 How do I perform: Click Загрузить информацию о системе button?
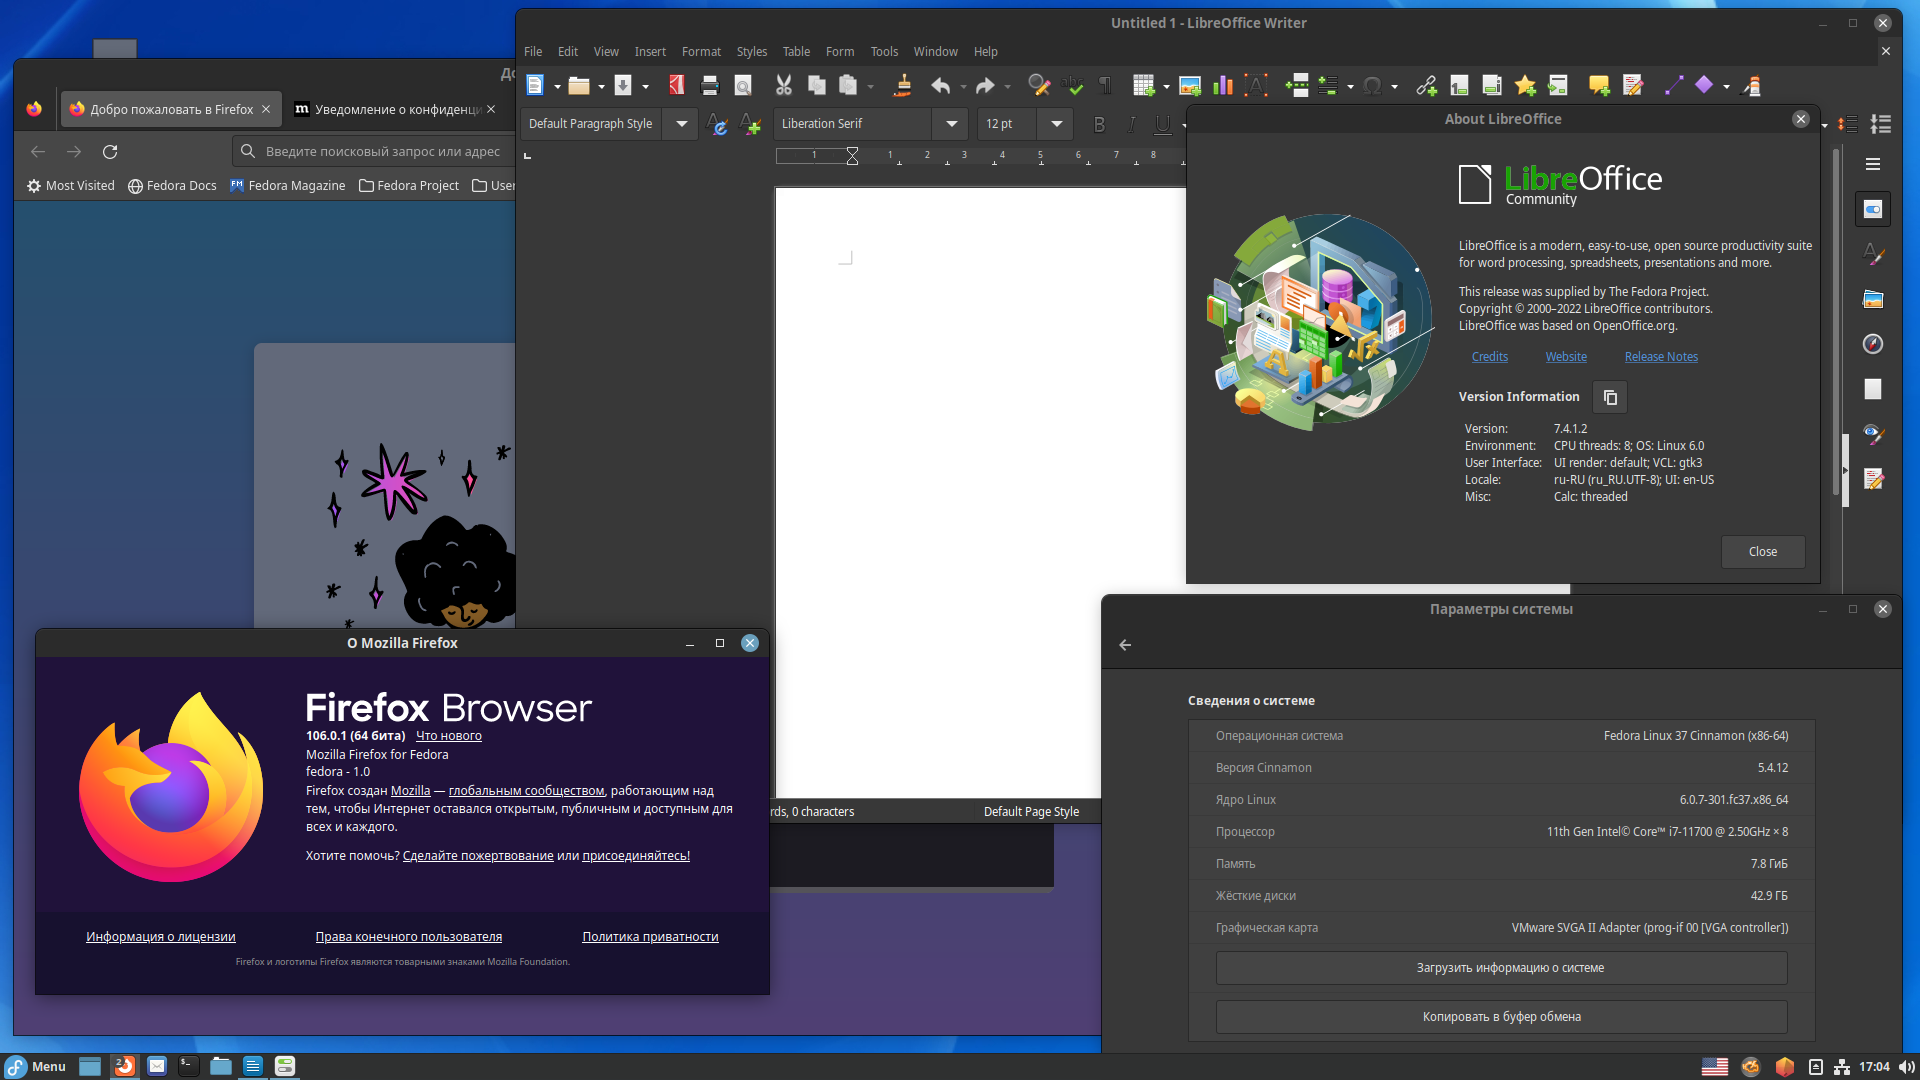(x=1502, y=968)
